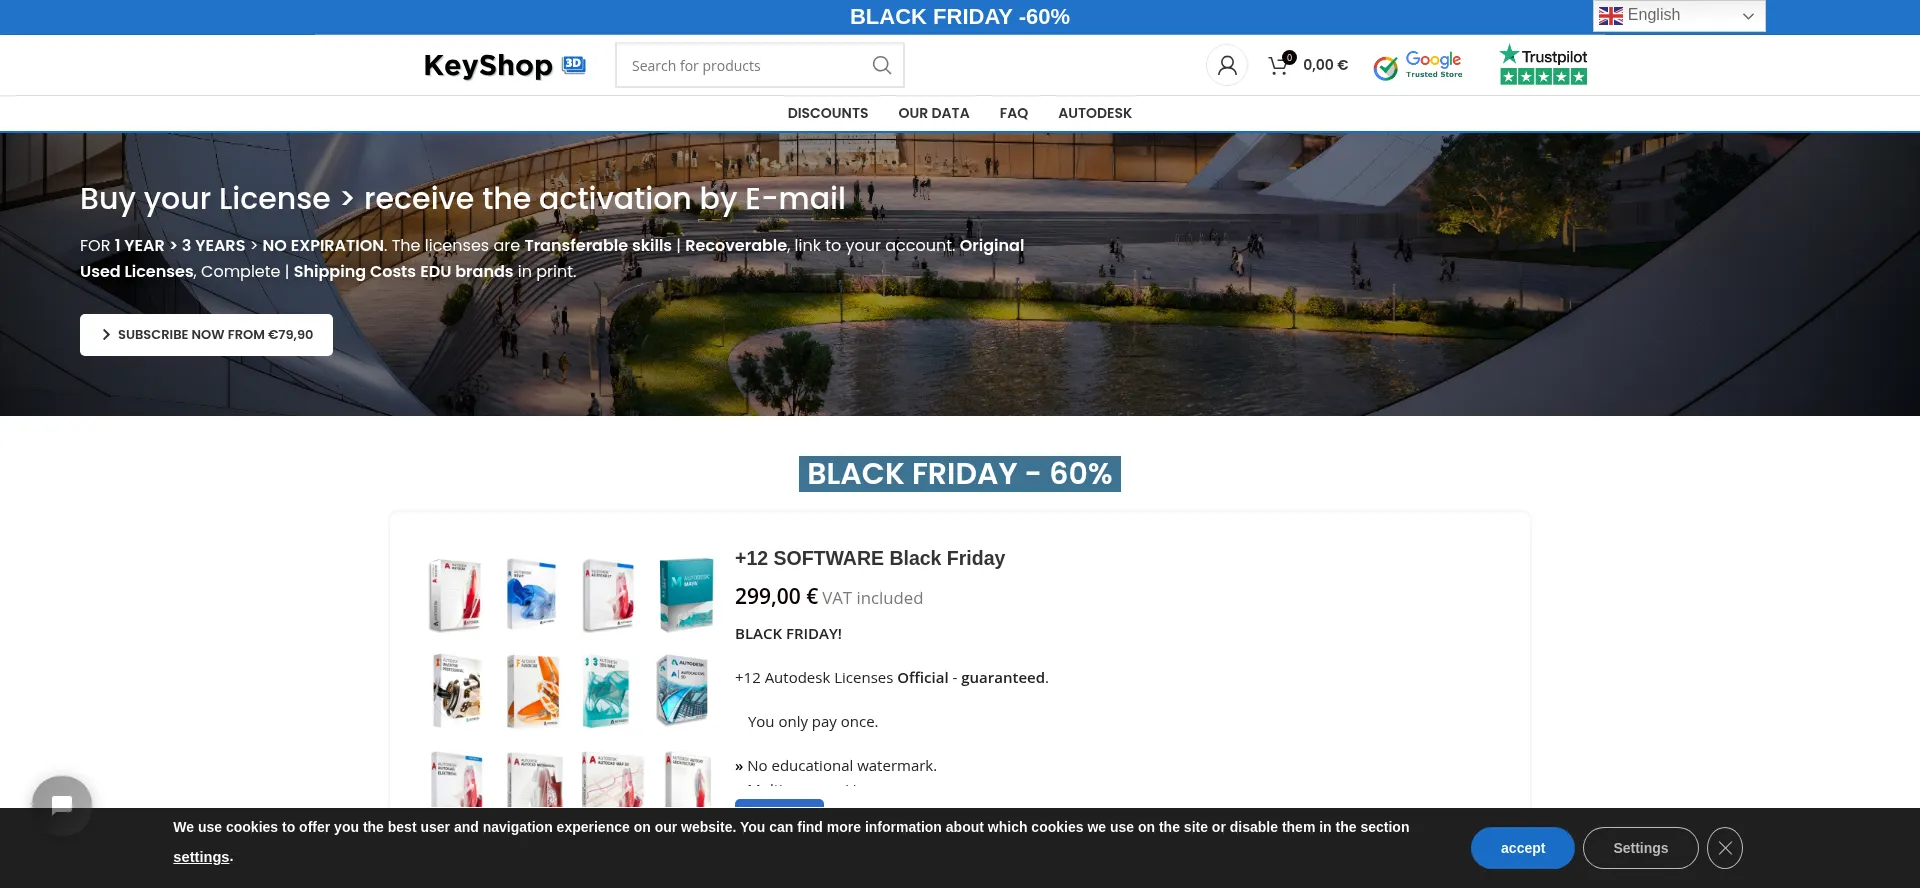Select the AutoCAD Civil 3D box thumbnail
This screenshot has height=888, width=1920.
click(x=682, y=690)
